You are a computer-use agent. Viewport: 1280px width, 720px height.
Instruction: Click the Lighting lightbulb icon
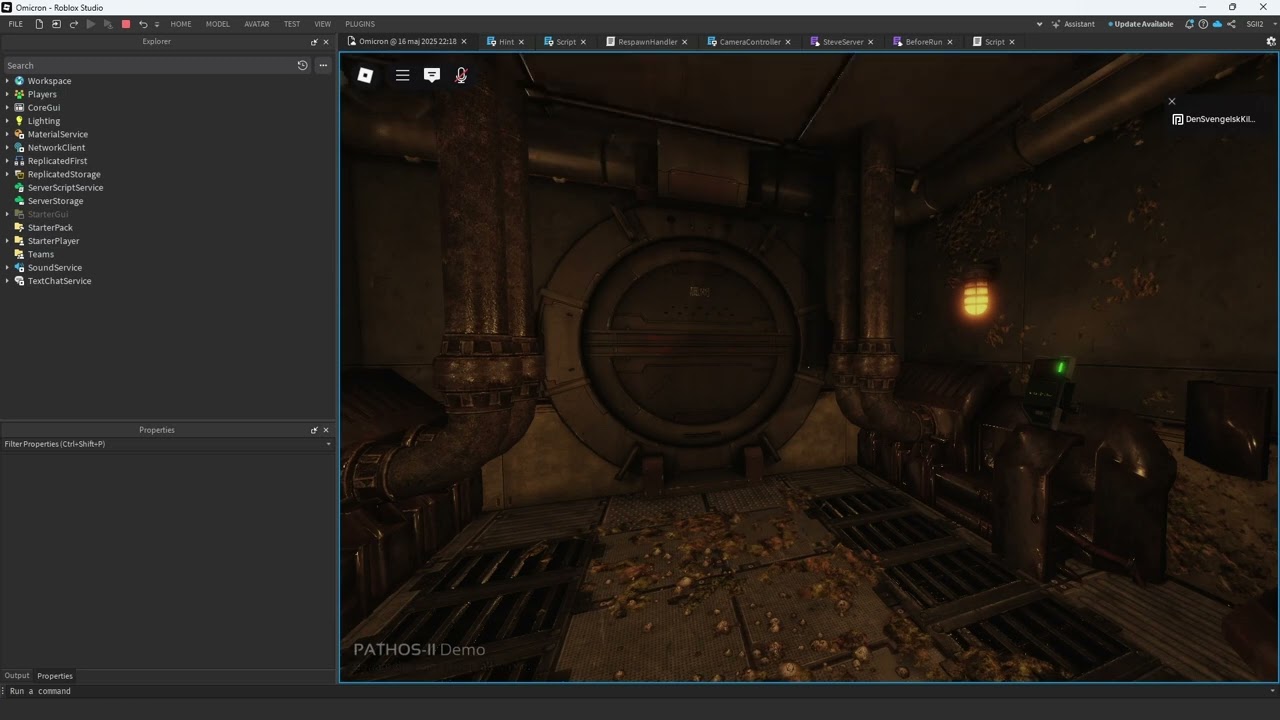coord(19,121)
